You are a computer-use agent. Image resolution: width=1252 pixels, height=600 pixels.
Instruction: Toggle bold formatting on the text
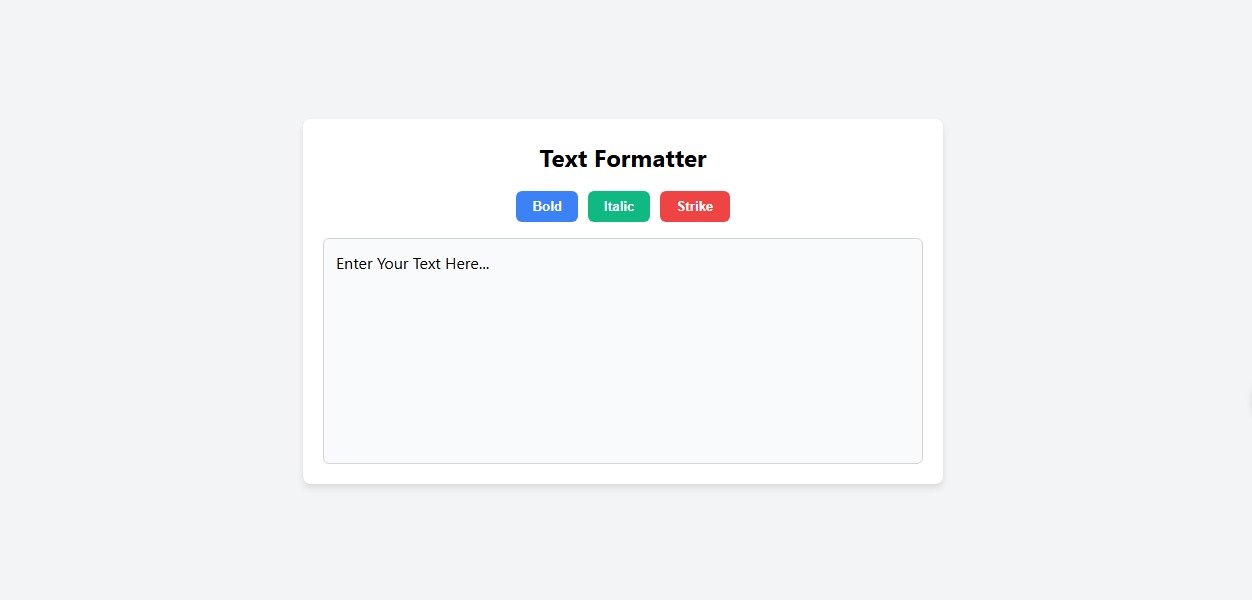(547, 206)
